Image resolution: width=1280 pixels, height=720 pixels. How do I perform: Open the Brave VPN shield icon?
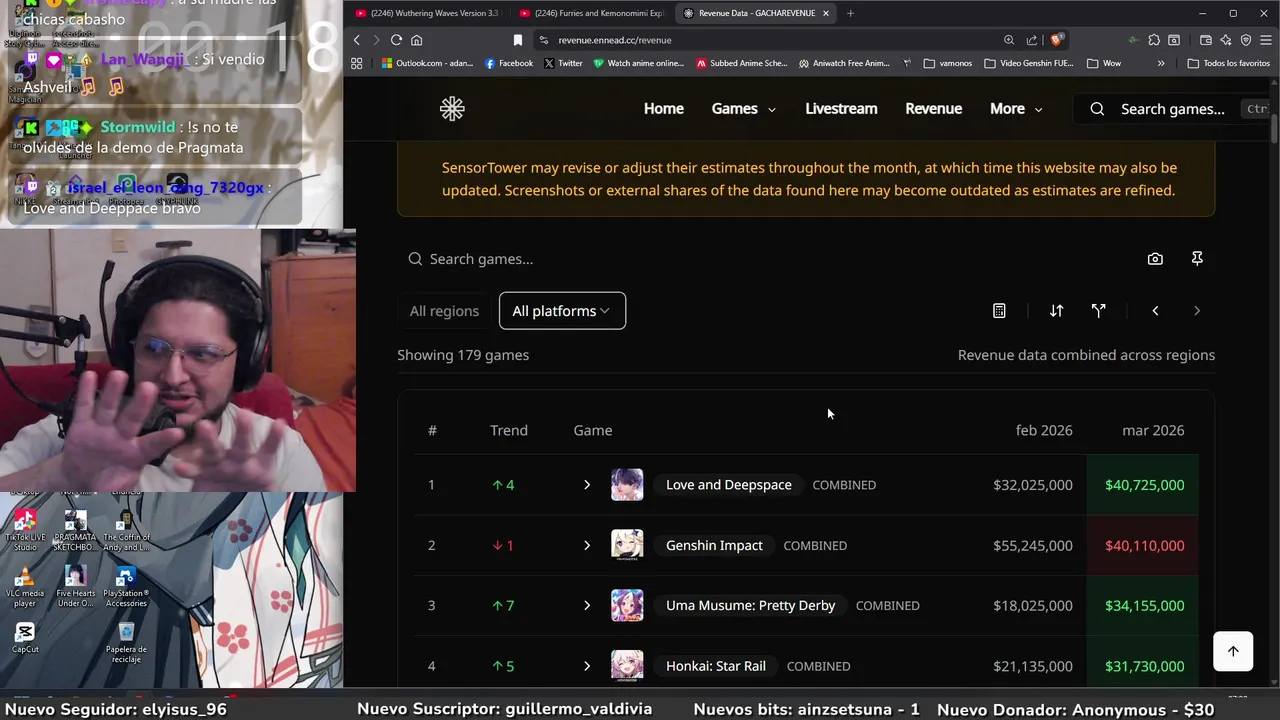1246,40
